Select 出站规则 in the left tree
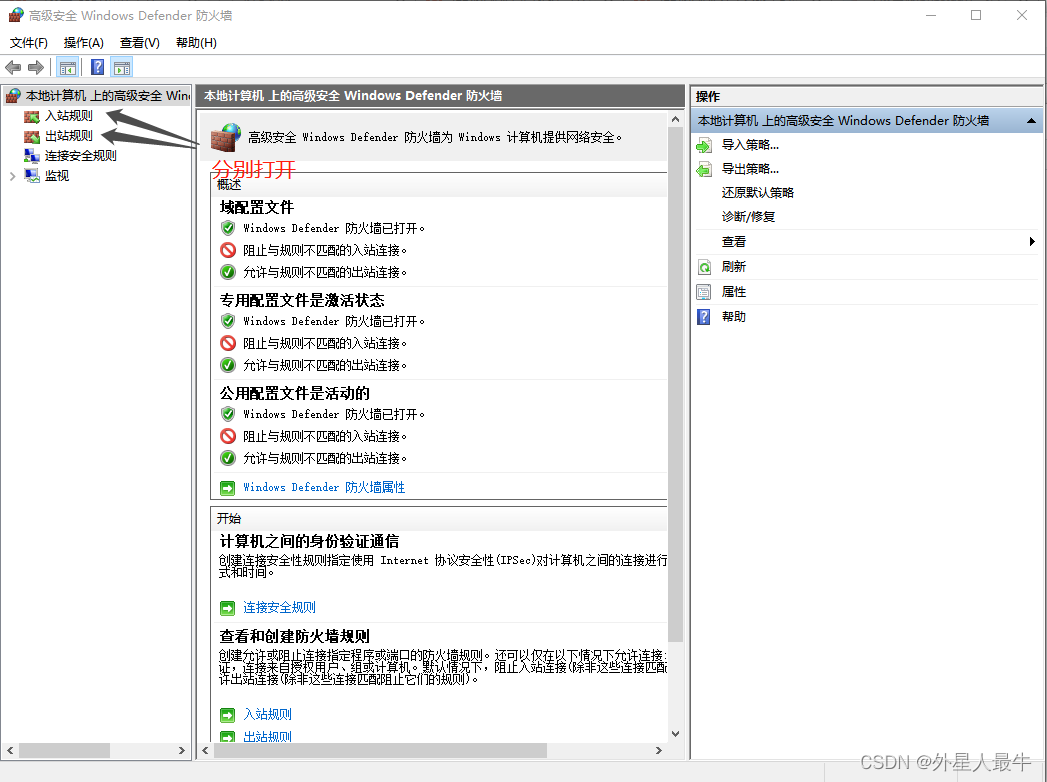 (69, 136)
